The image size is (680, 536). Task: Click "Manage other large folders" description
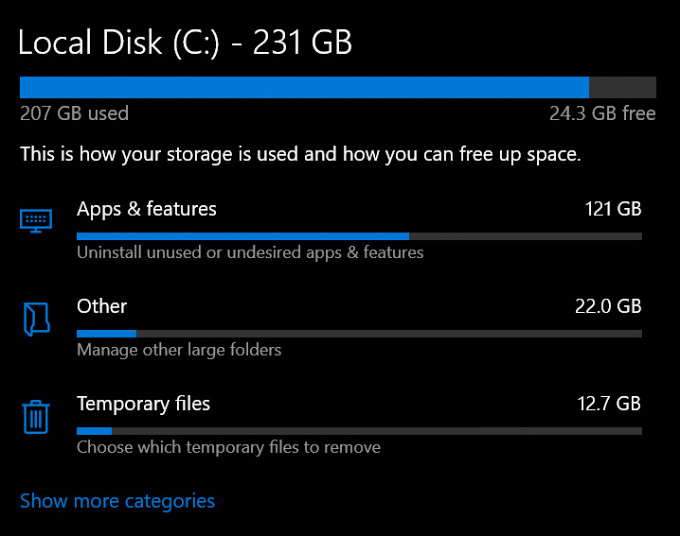pos(179,350)
